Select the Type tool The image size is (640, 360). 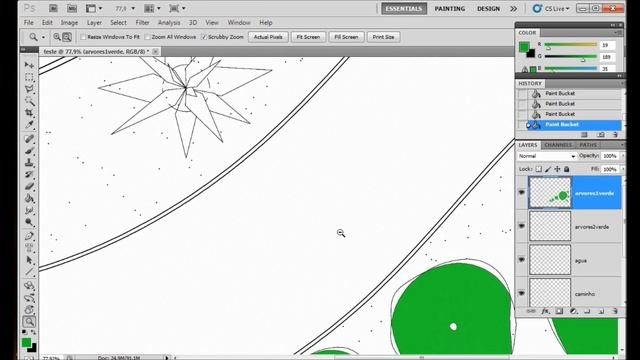pyautogui.click(x=29, y=248)
